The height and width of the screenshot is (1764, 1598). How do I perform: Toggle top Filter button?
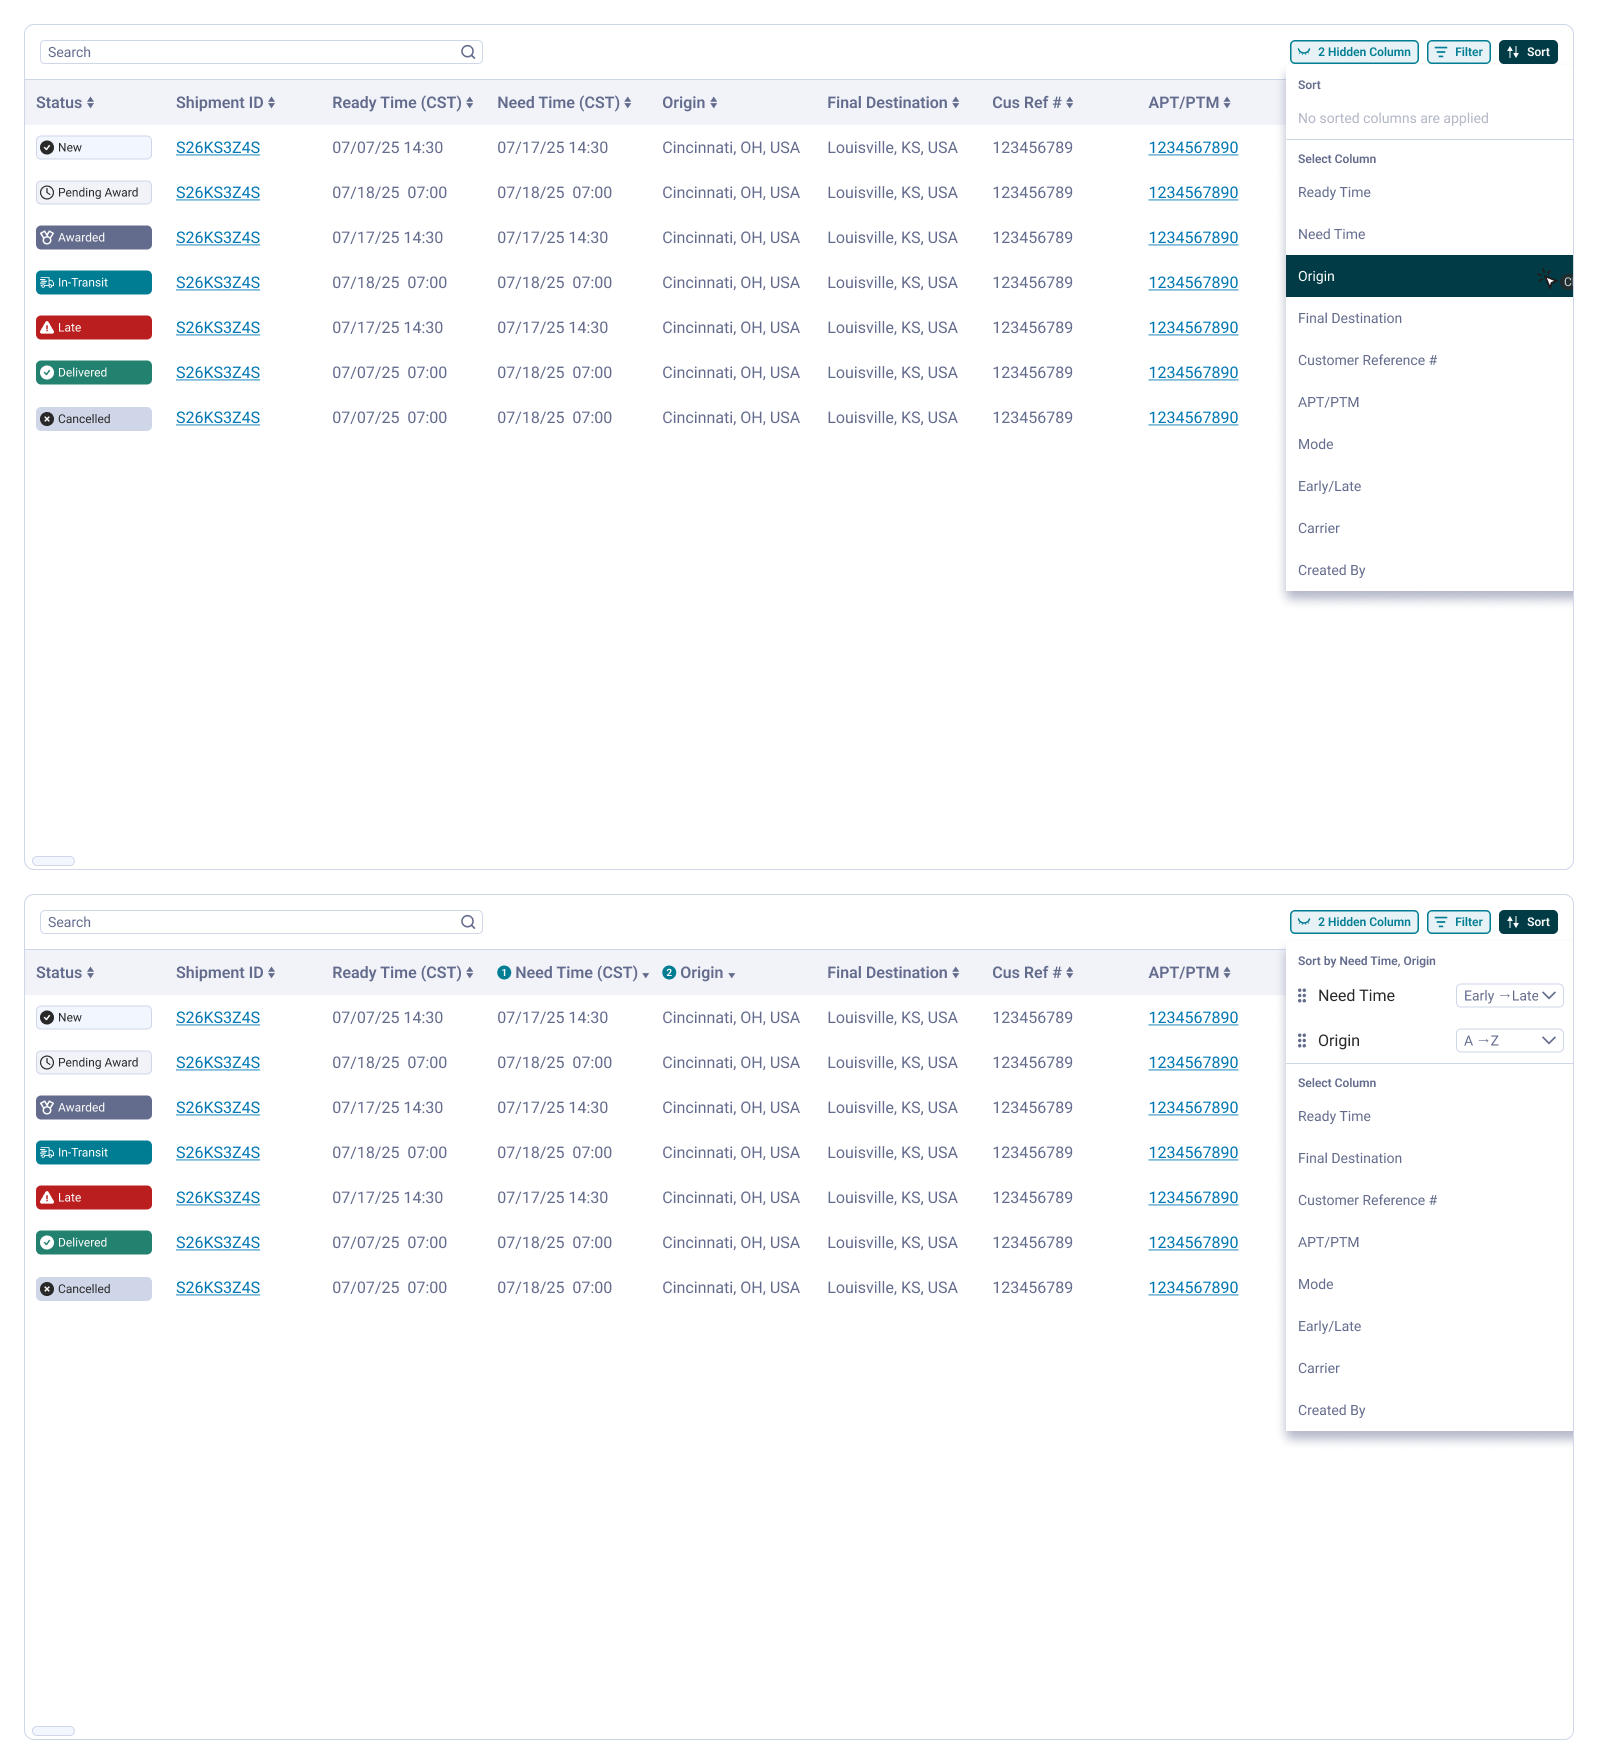[1459, 52]
